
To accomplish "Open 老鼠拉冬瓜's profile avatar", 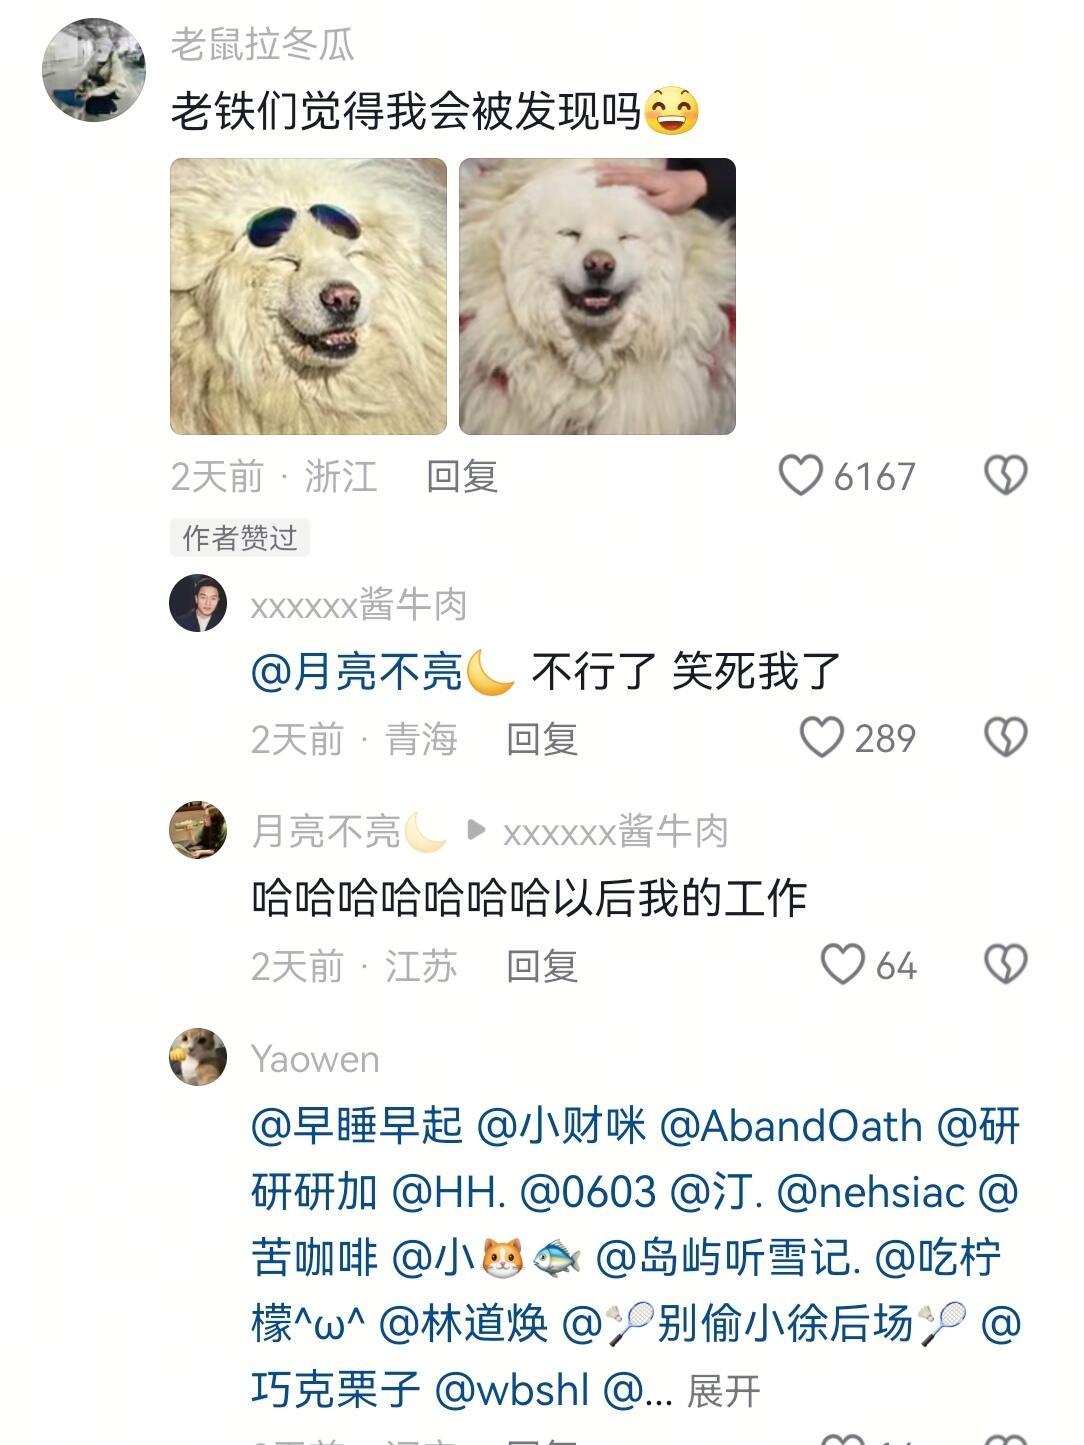I will 94,70.
